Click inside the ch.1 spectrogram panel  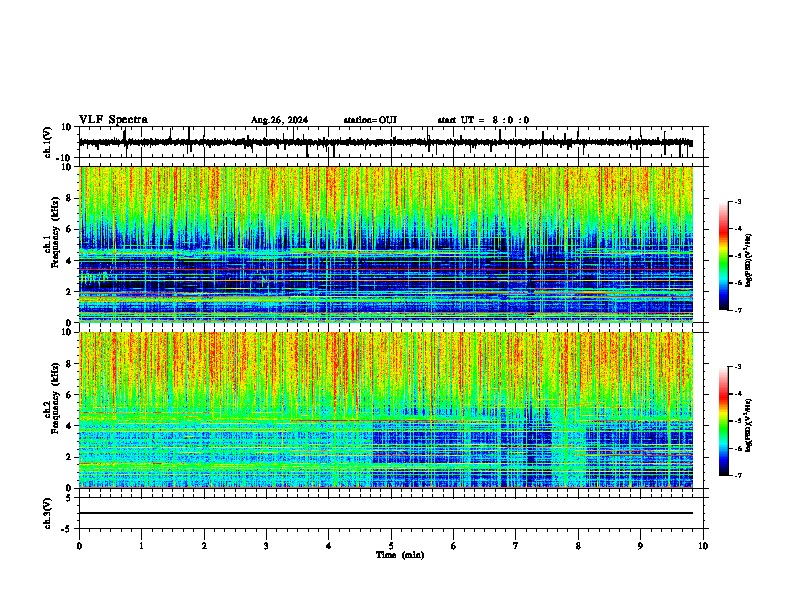click(x=386, y=244)
